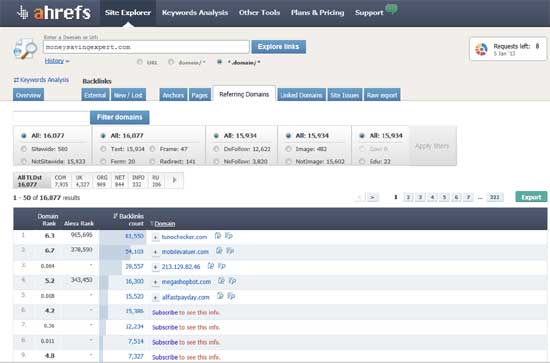Click second icon next to tunechecker.com
The image size is (550, 363).
tap(229, 236)
